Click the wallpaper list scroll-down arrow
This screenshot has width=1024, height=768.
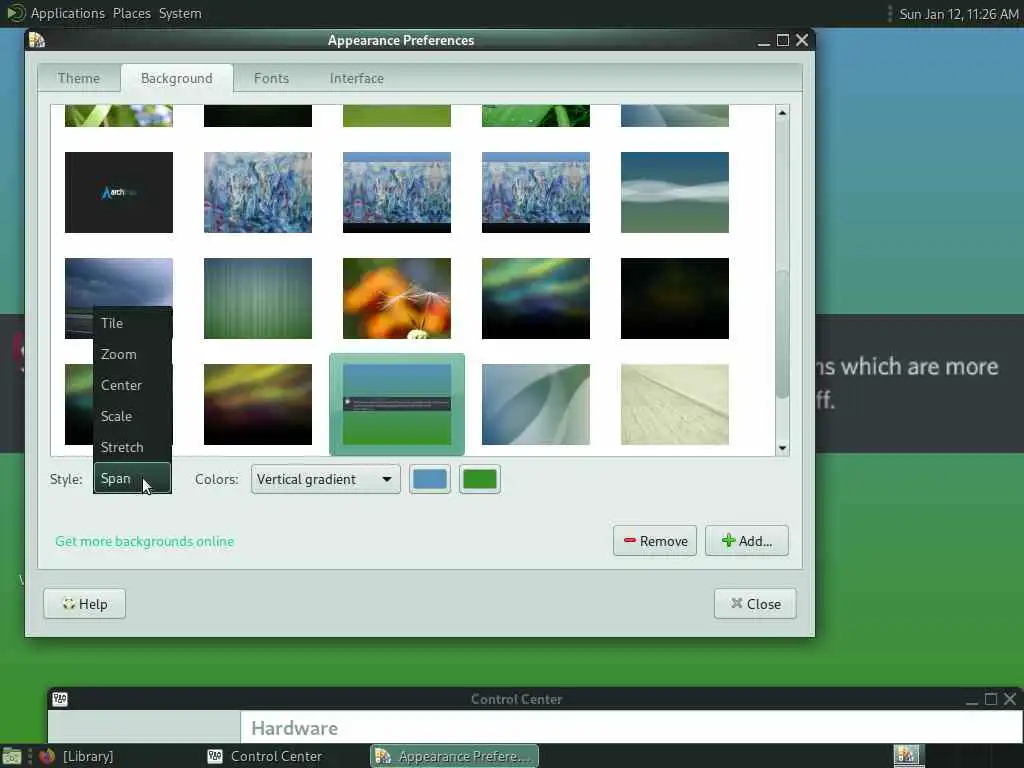click(782, 448)
